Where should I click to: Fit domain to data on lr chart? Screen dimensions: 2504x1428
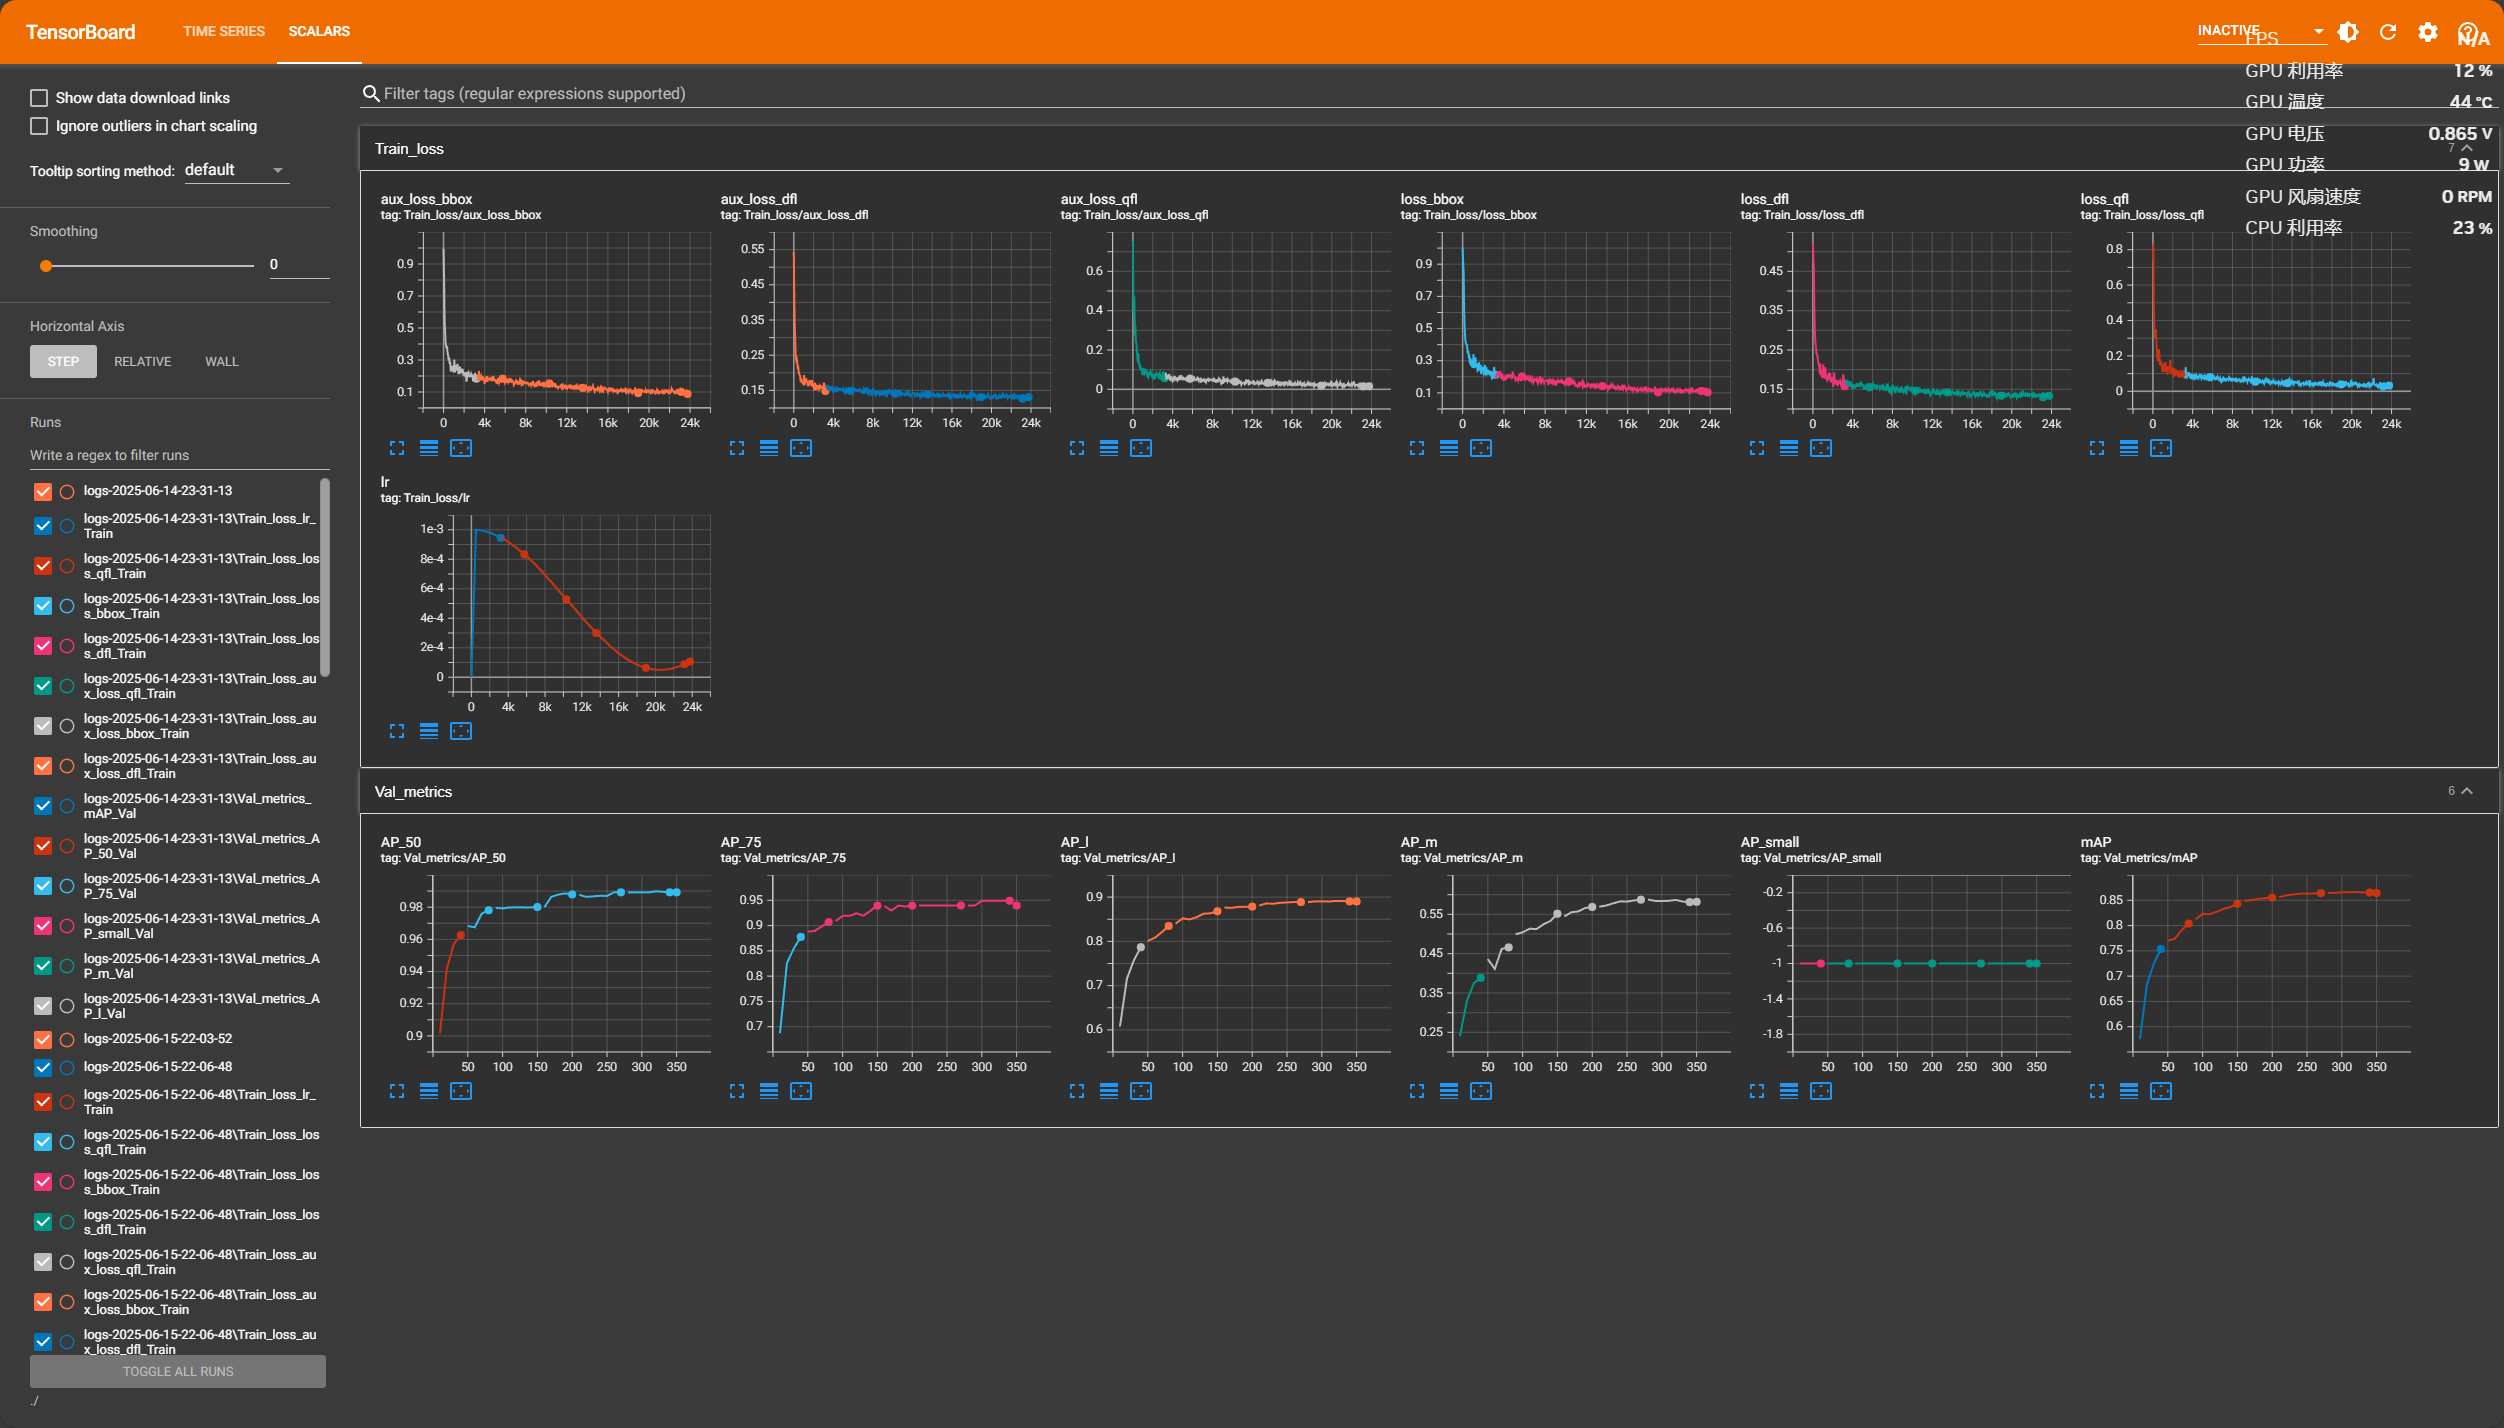pos(461,731)
